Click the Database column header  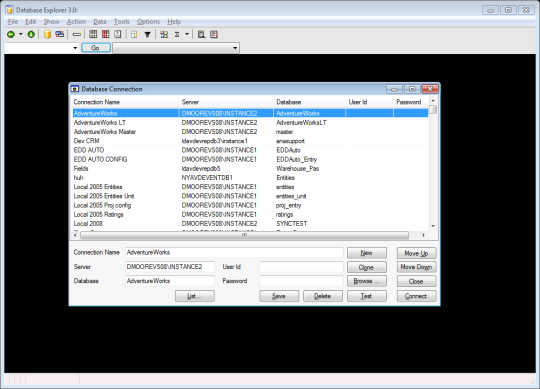click(x=310, y=102)
